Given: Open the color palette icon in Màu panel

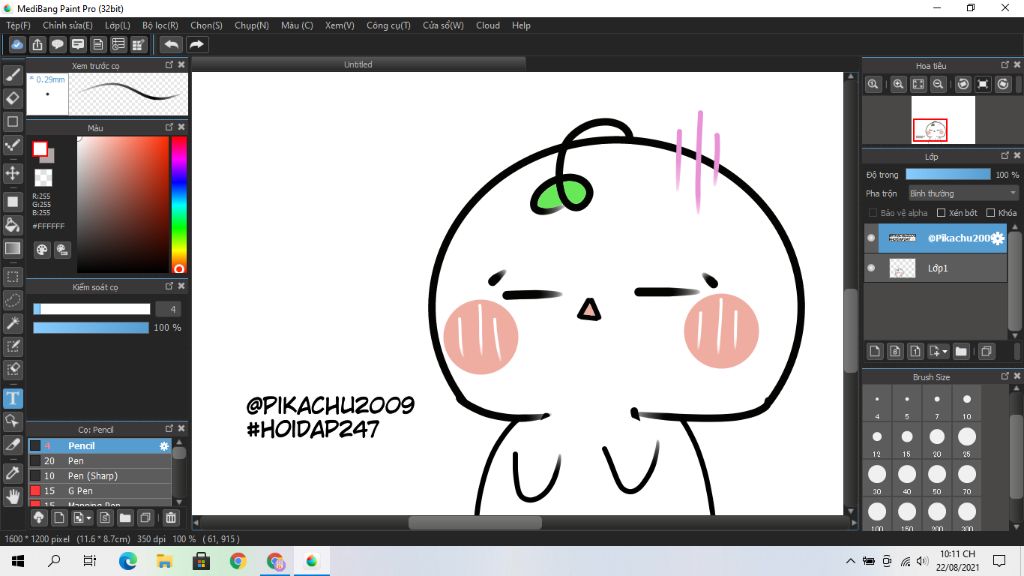Looking at the screenshot, I should click(42, 249).
